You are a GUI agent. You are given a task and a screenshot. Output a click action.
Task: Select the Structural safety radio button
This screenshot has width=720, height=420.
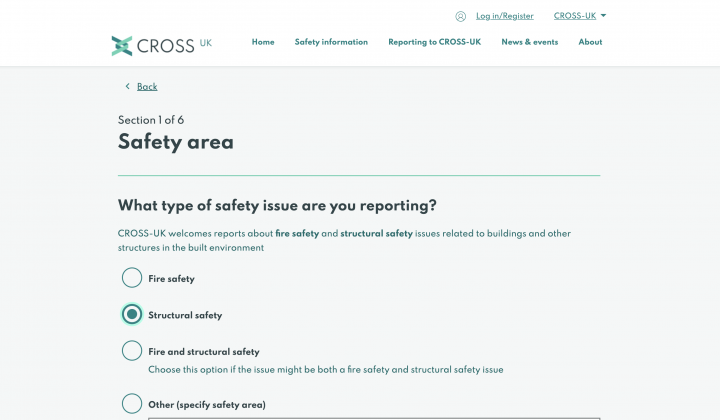point(132,314)
